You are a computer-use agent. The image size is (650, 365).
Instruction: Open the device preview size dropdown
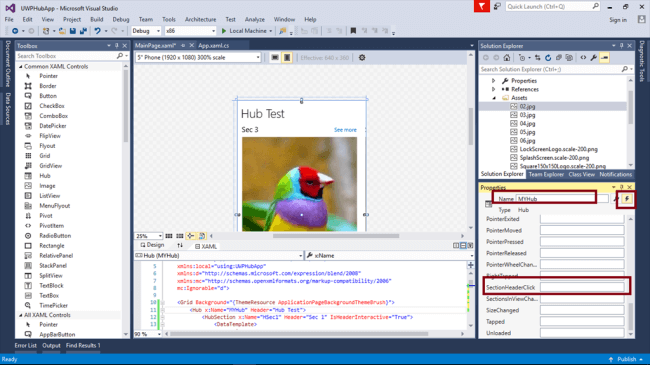point(198,58)
